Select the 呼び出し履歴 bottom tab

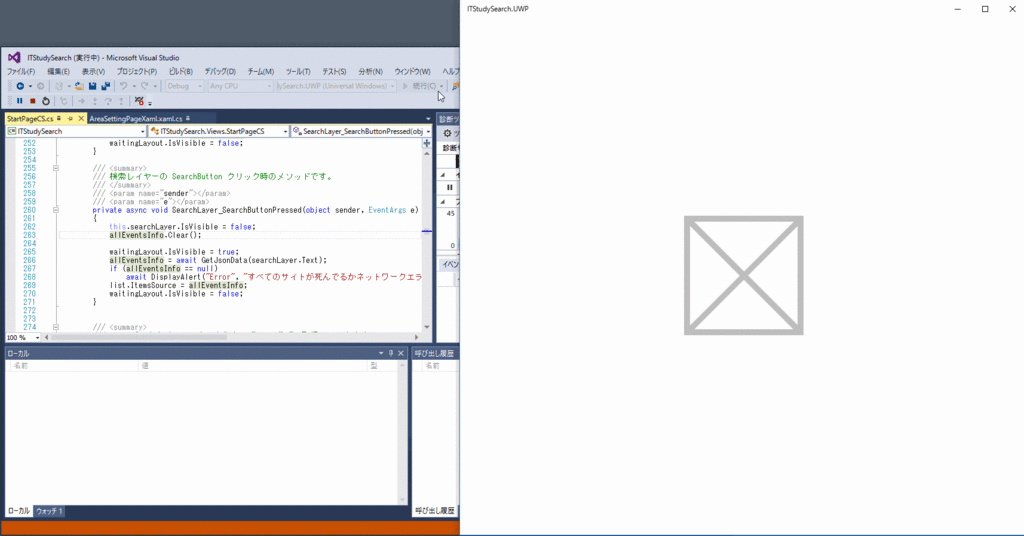point(435,511)
